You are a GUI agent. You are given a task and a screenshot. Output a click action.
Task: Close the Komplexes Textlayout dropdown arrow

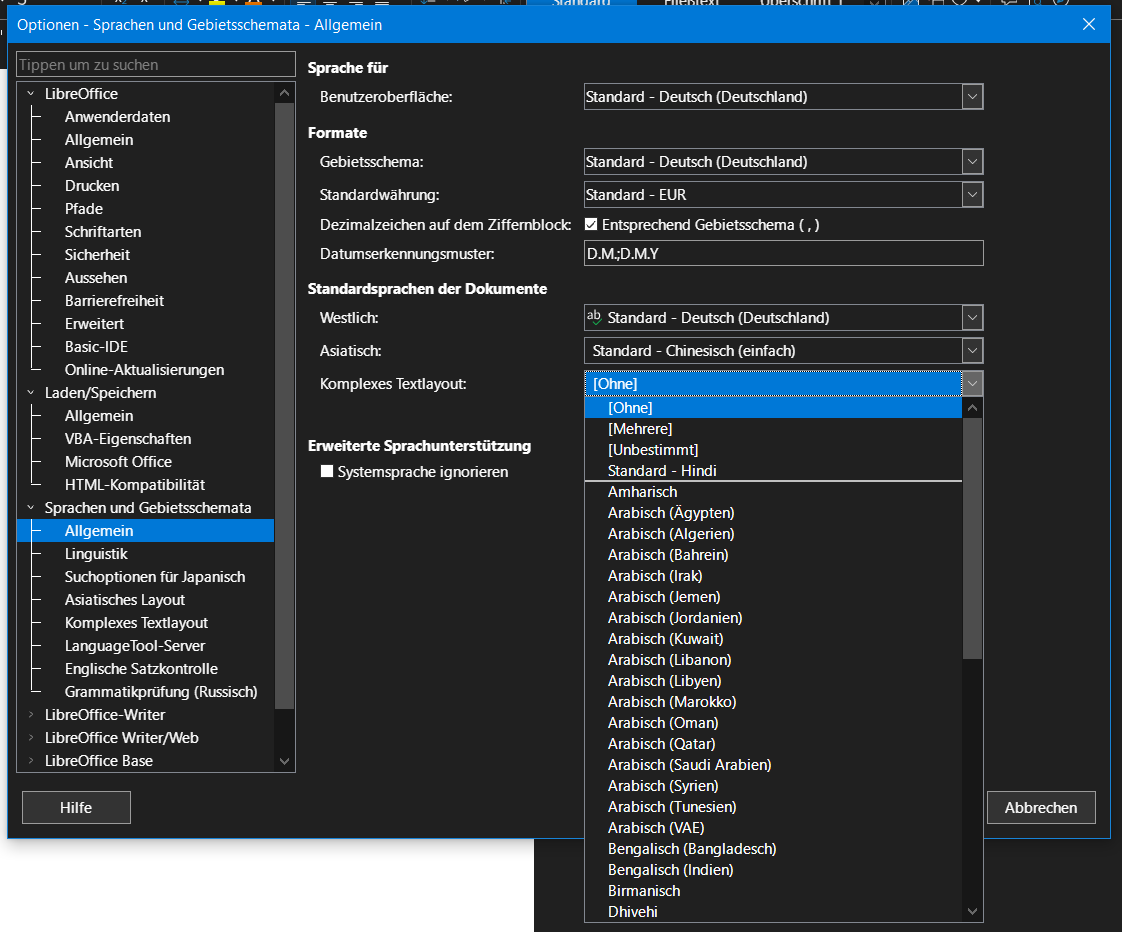[x=972, y=384]
